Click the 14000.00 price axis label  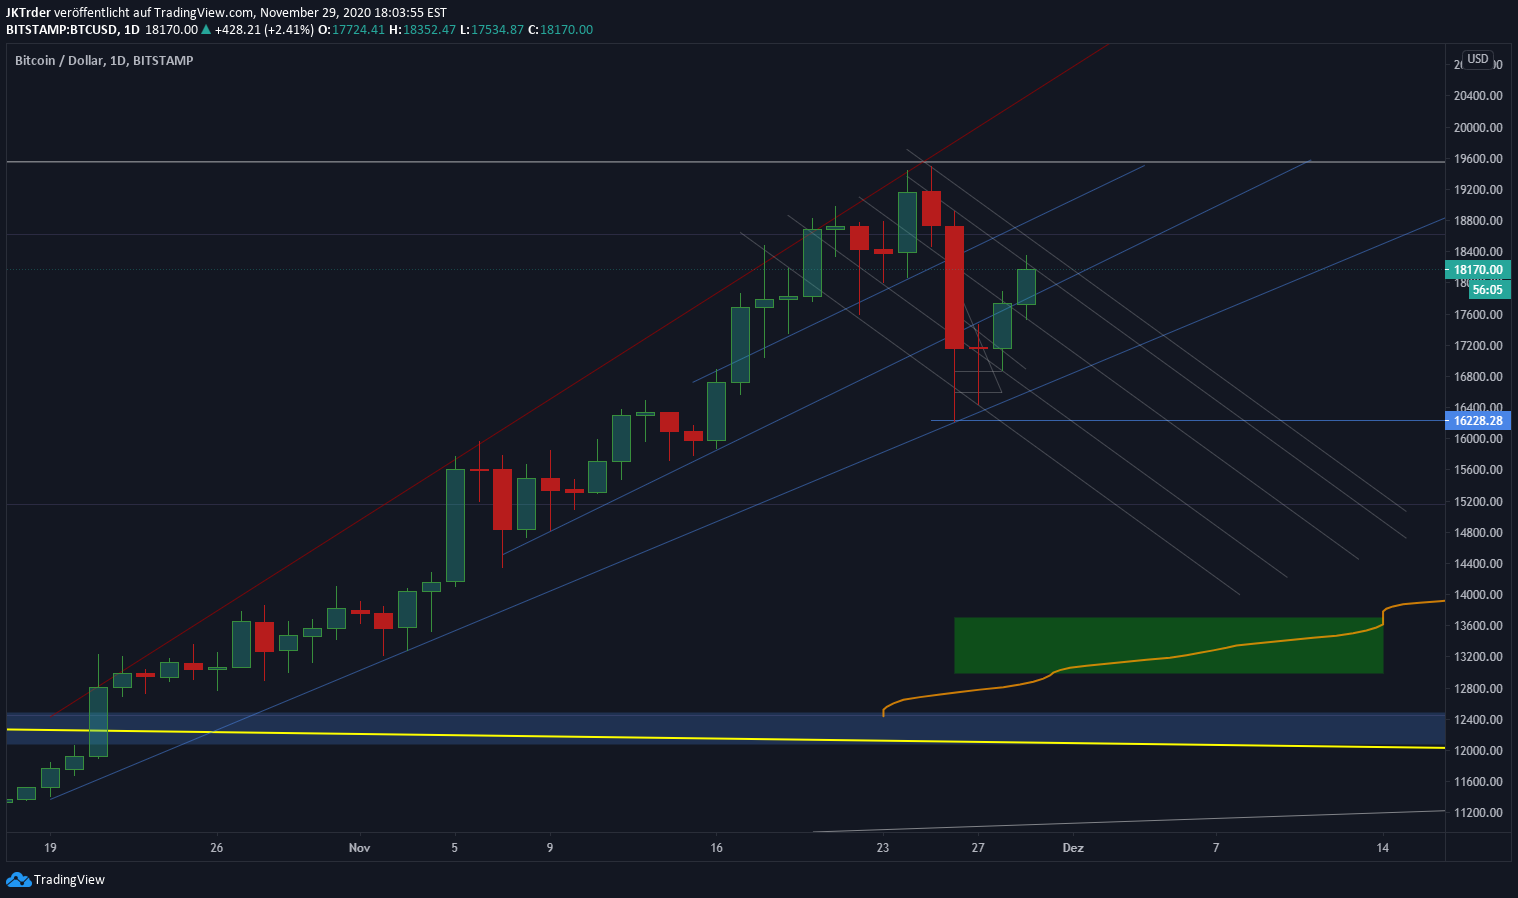pyautogui.click(x=1478, y=595)
